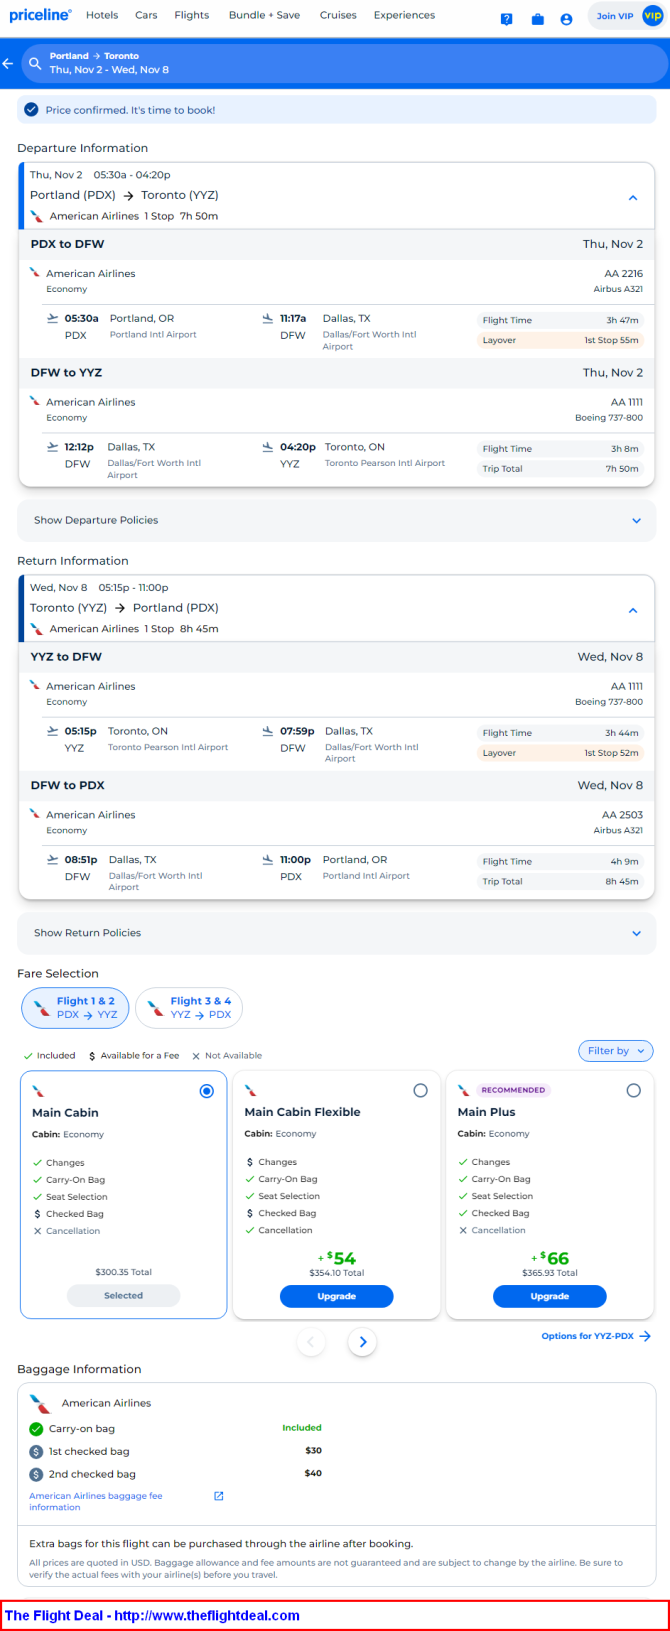
Task: Open the Bundle + Save menu item
Action: pos(264,15)
